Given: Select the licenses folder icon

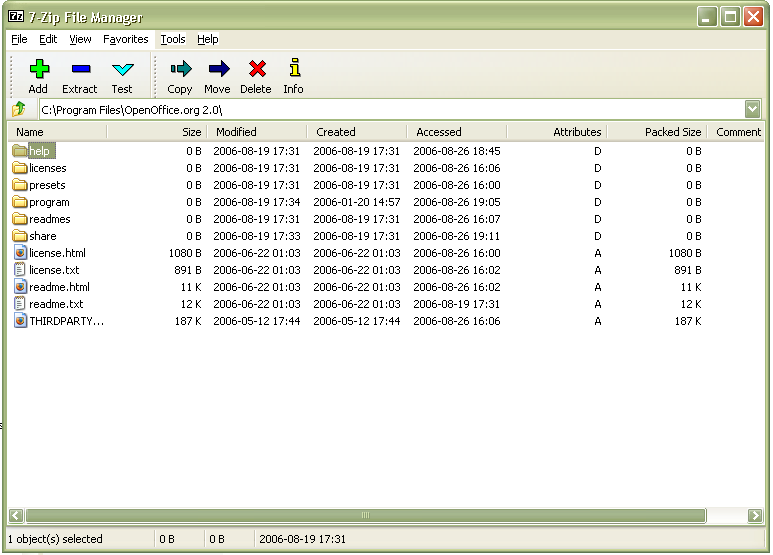Looking at the screenshot, I should 19,168.
